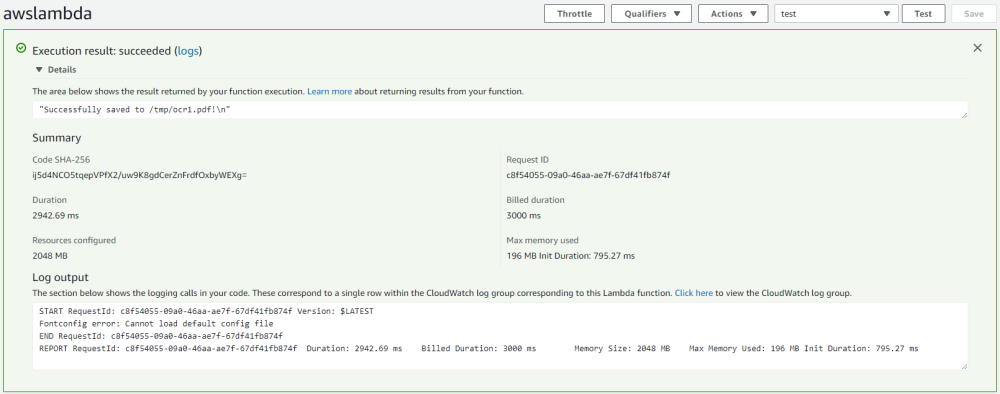Collapse the Details section
This screenshot has height=394, width=1000.
[x=56, y=69]
